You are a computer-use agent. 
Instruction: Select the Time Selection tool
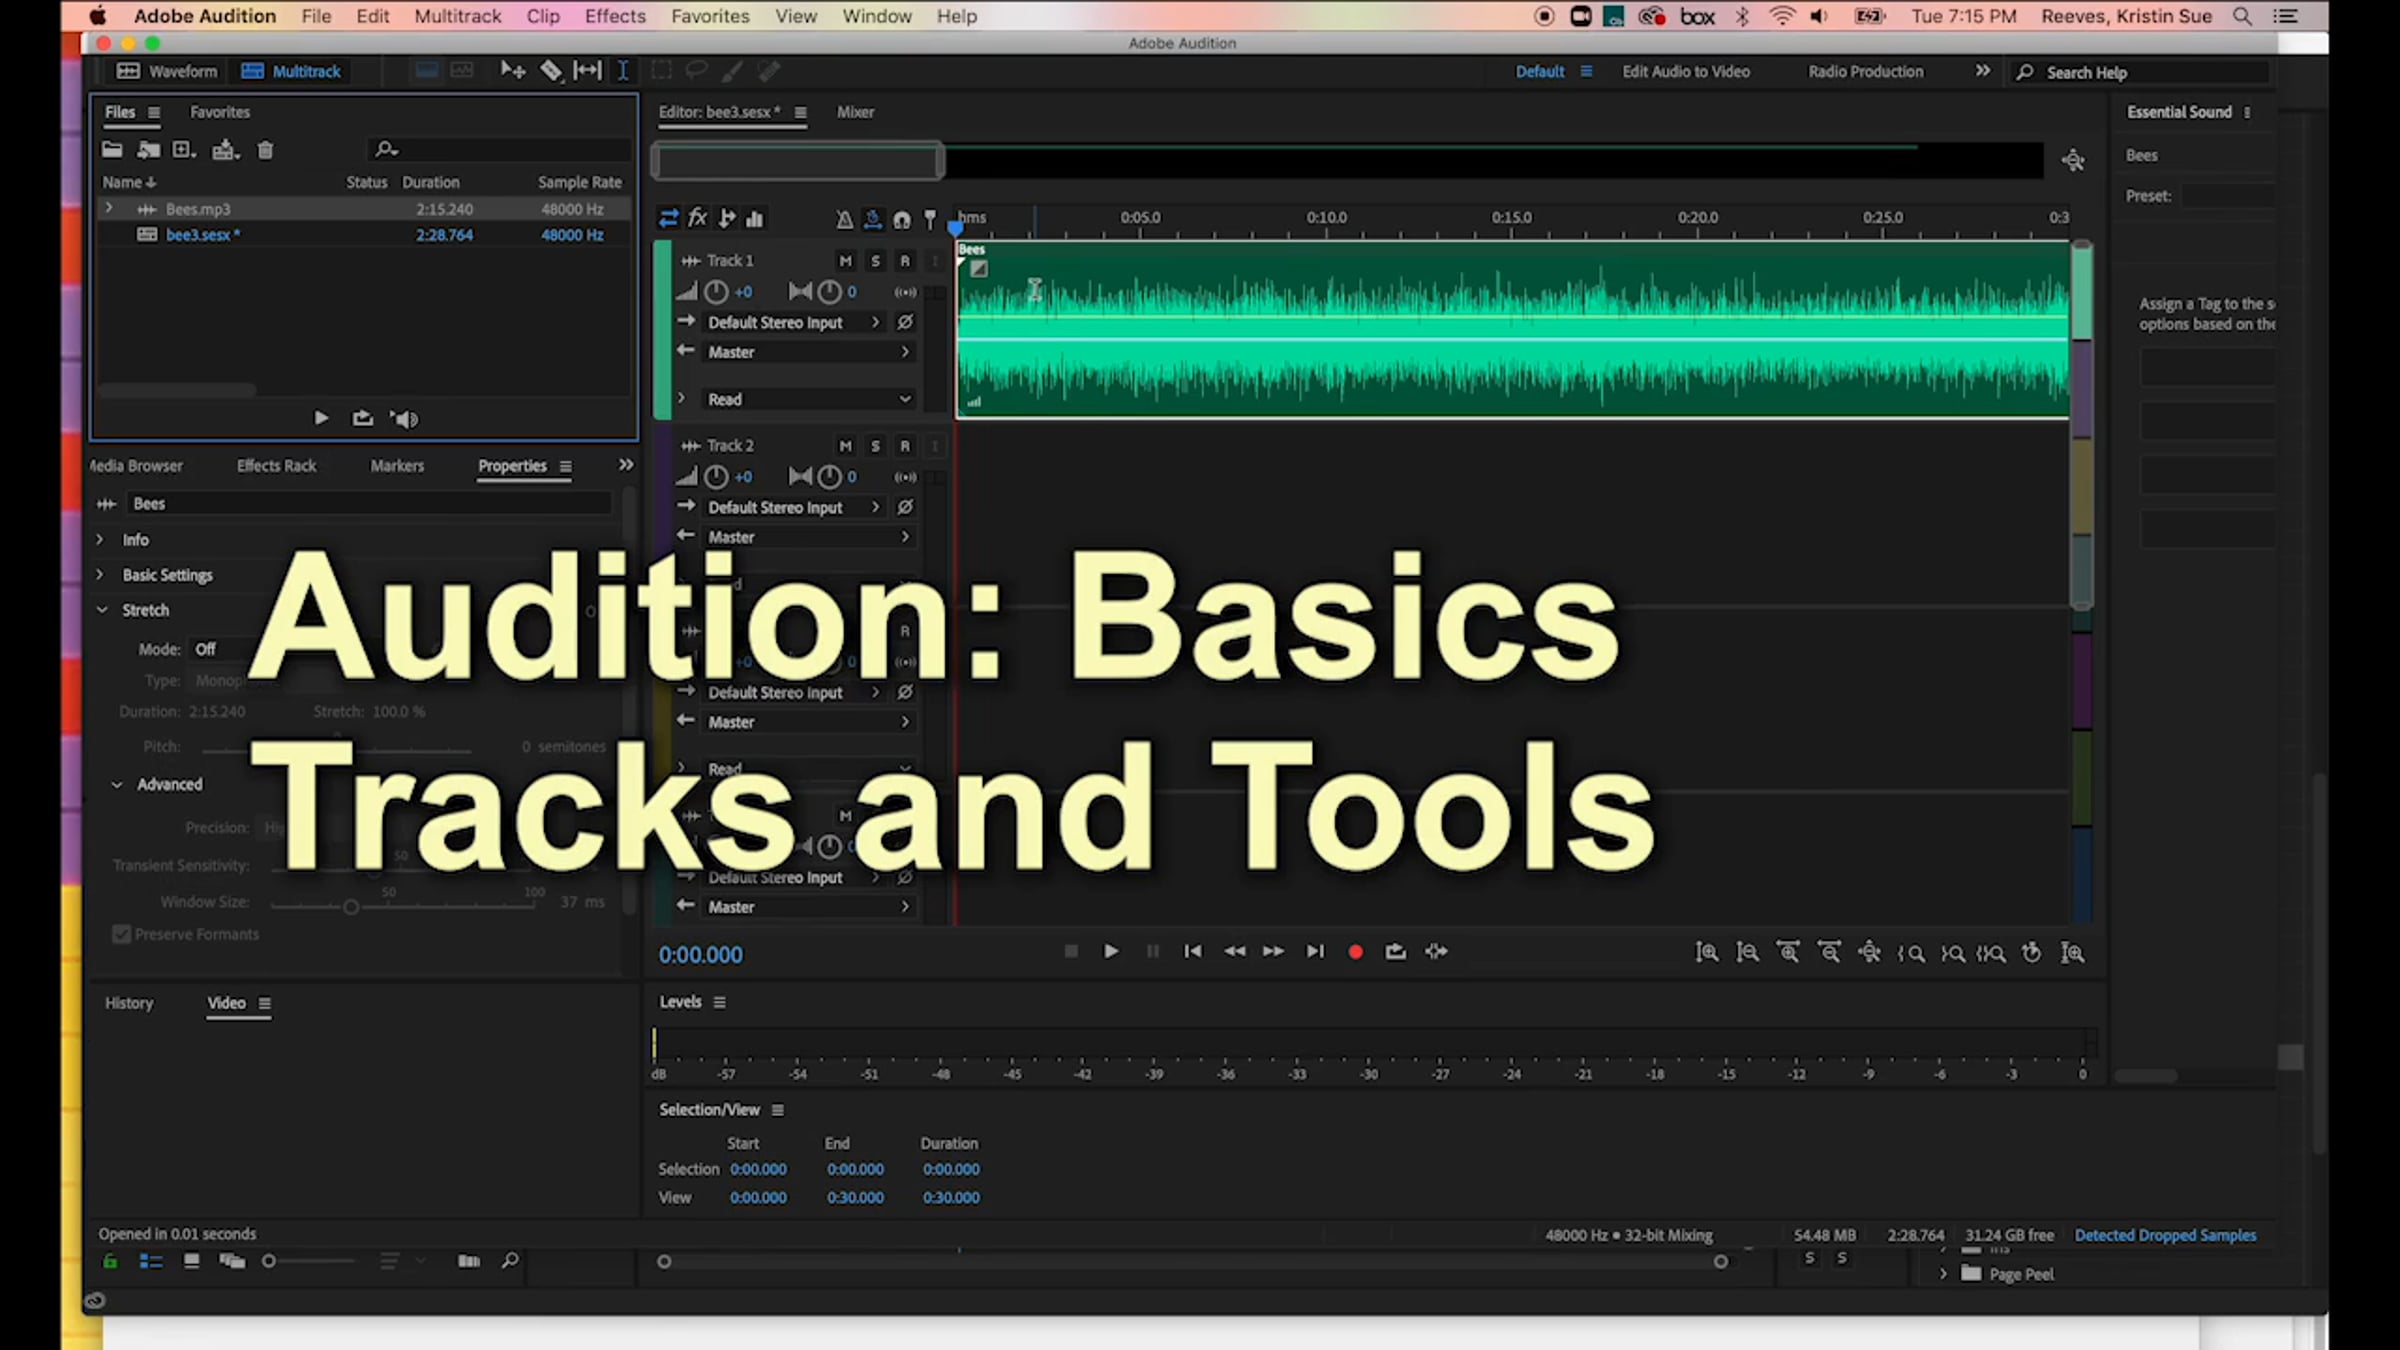point(622,71)
